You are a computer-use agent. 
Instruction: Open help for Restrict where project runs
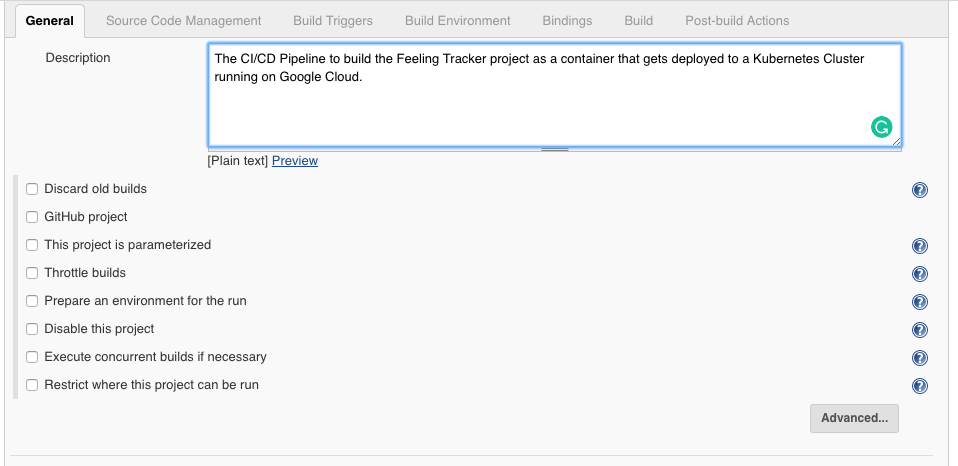920,386
